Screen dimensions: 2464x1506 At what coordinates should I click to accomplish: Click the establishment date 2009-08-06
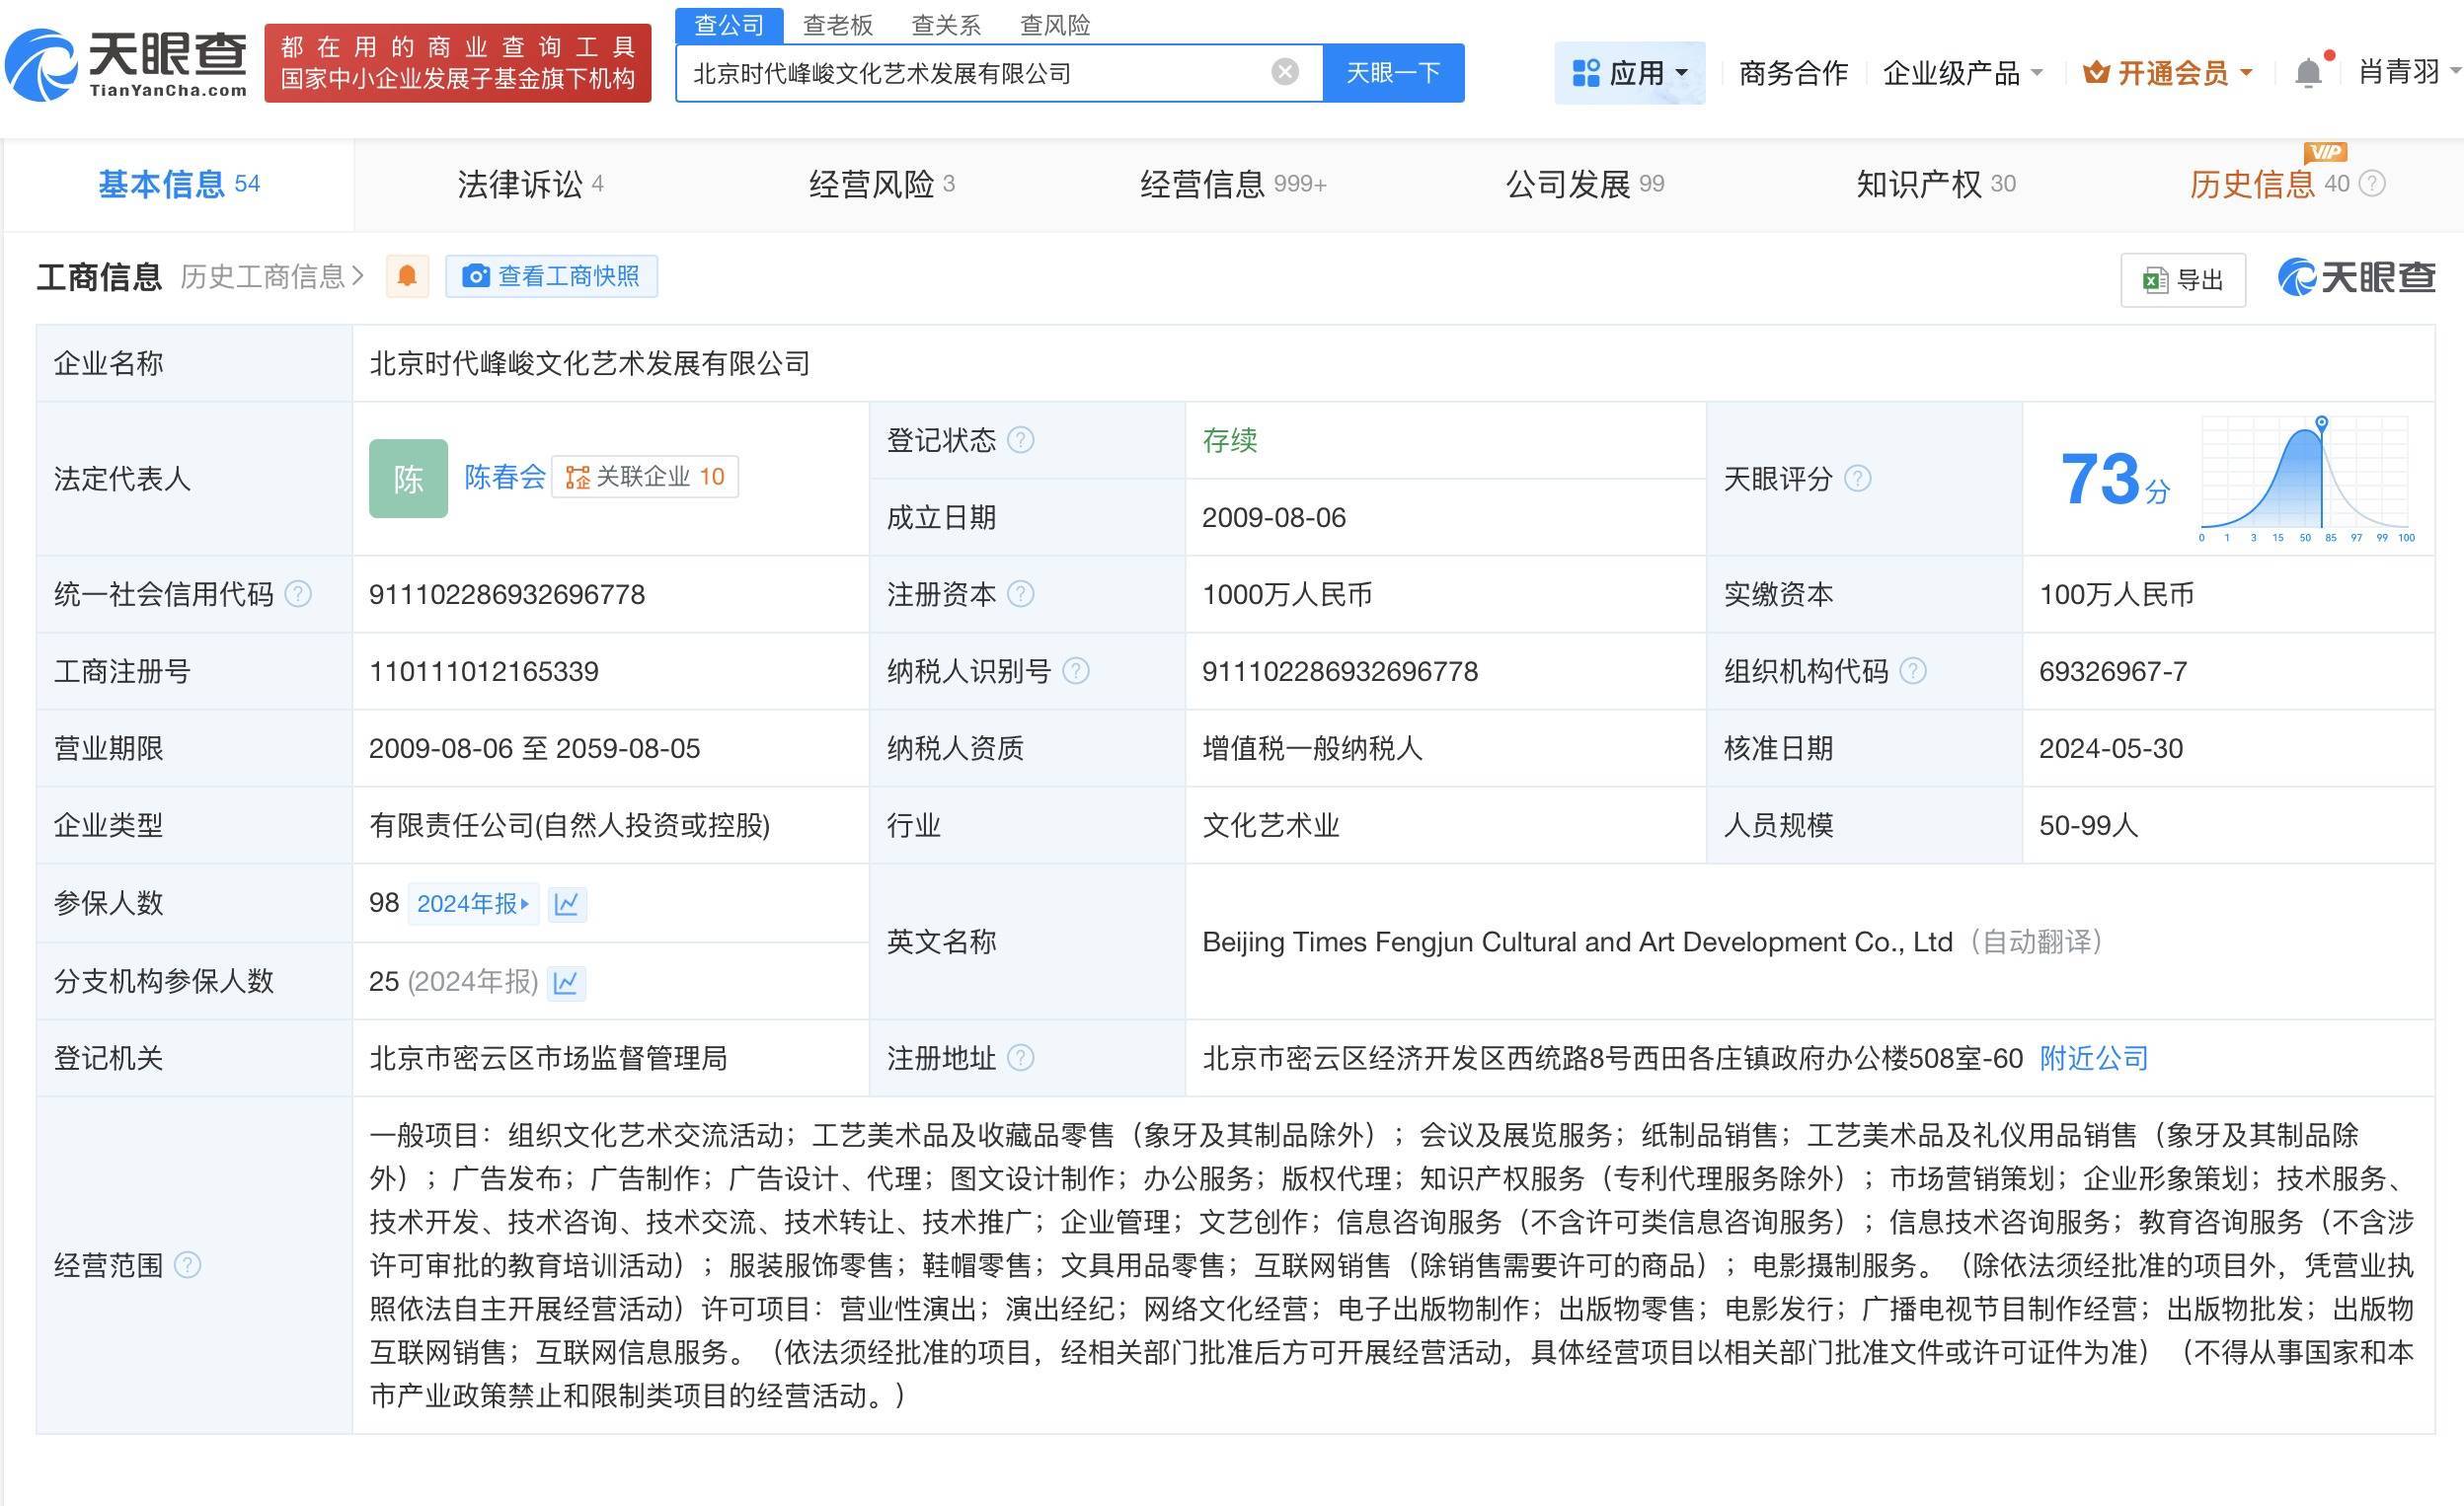pos(1274,517)
